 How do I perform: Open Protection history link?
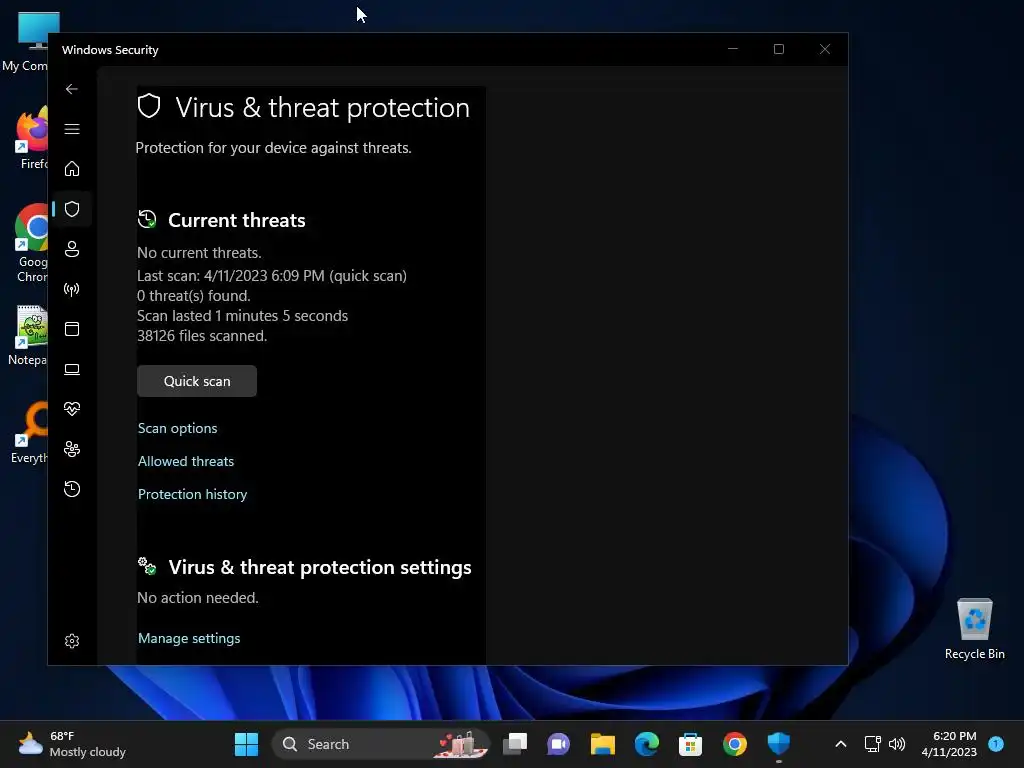tap(193, 494)
